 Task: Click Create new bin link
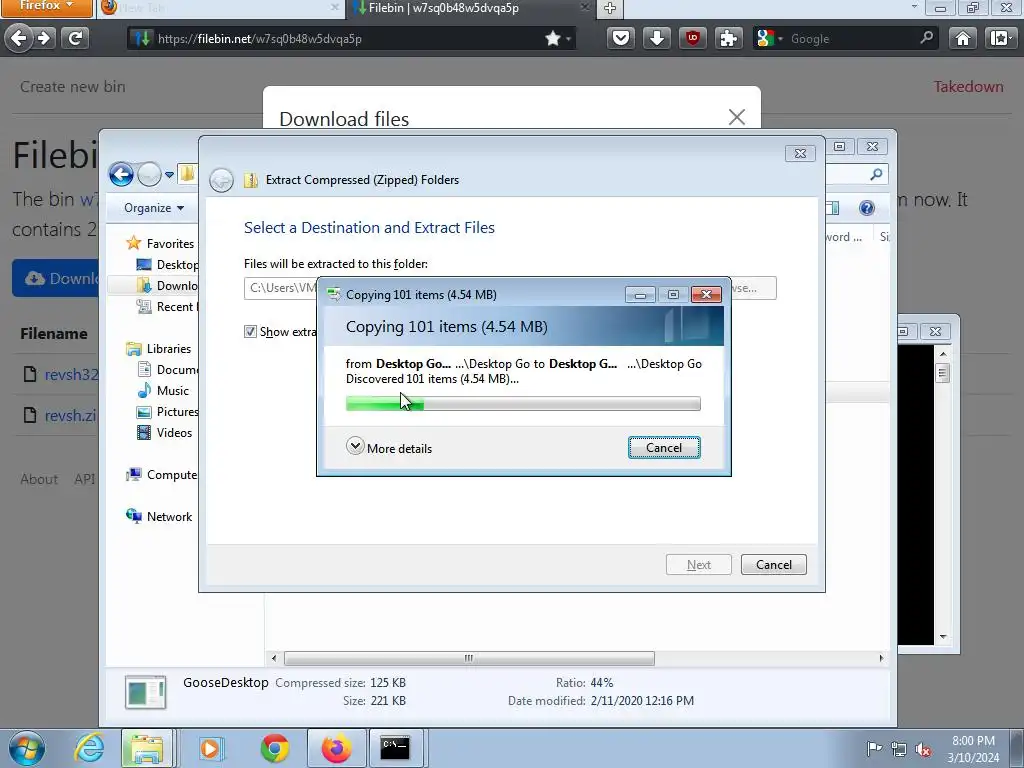pos(72,86)
